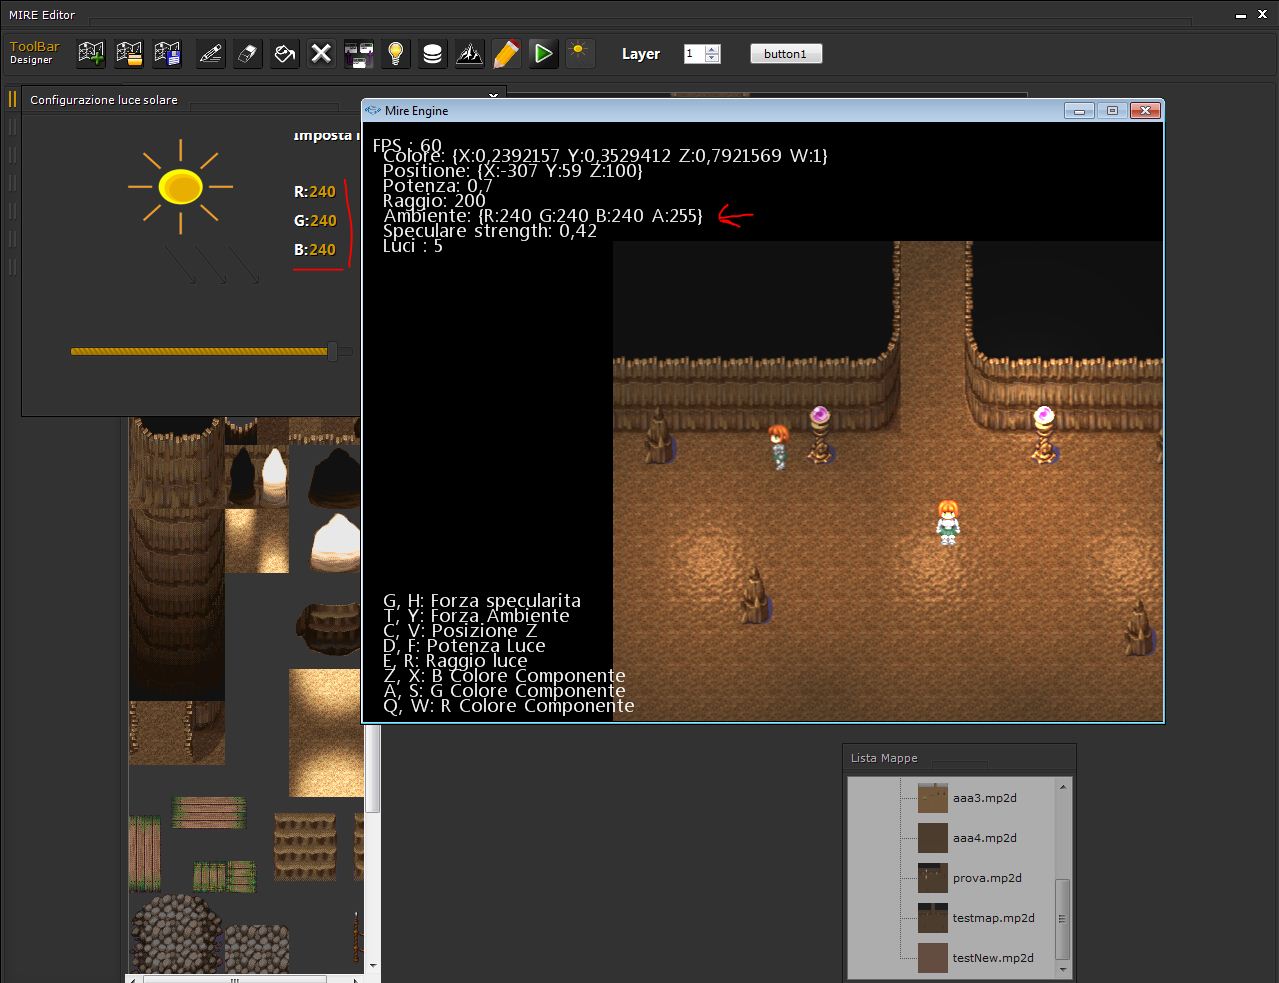Select the pen draw tool in toolbar
Image resolution: width=1279 pixels, height=983 pixels.
pyautogui.click(x=210, y=54)
